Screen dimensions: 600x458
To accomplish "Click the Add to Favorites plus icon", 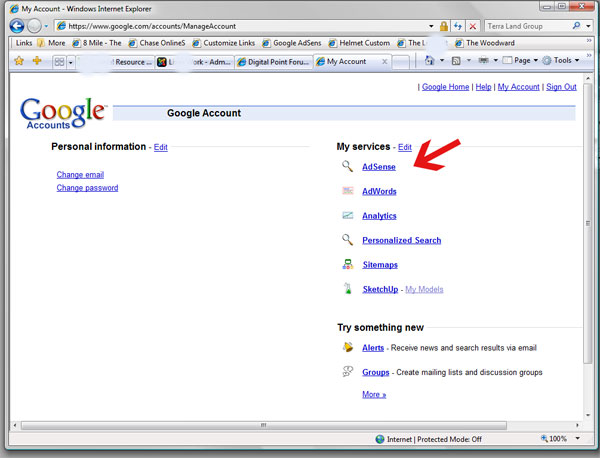I will pos(37,60).
